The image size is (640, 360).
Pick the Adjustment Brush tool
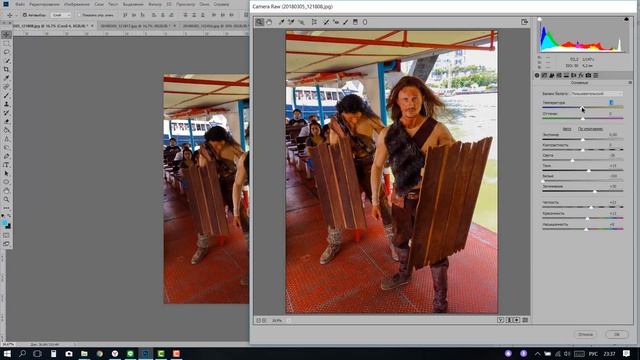(x=345, y=22)
